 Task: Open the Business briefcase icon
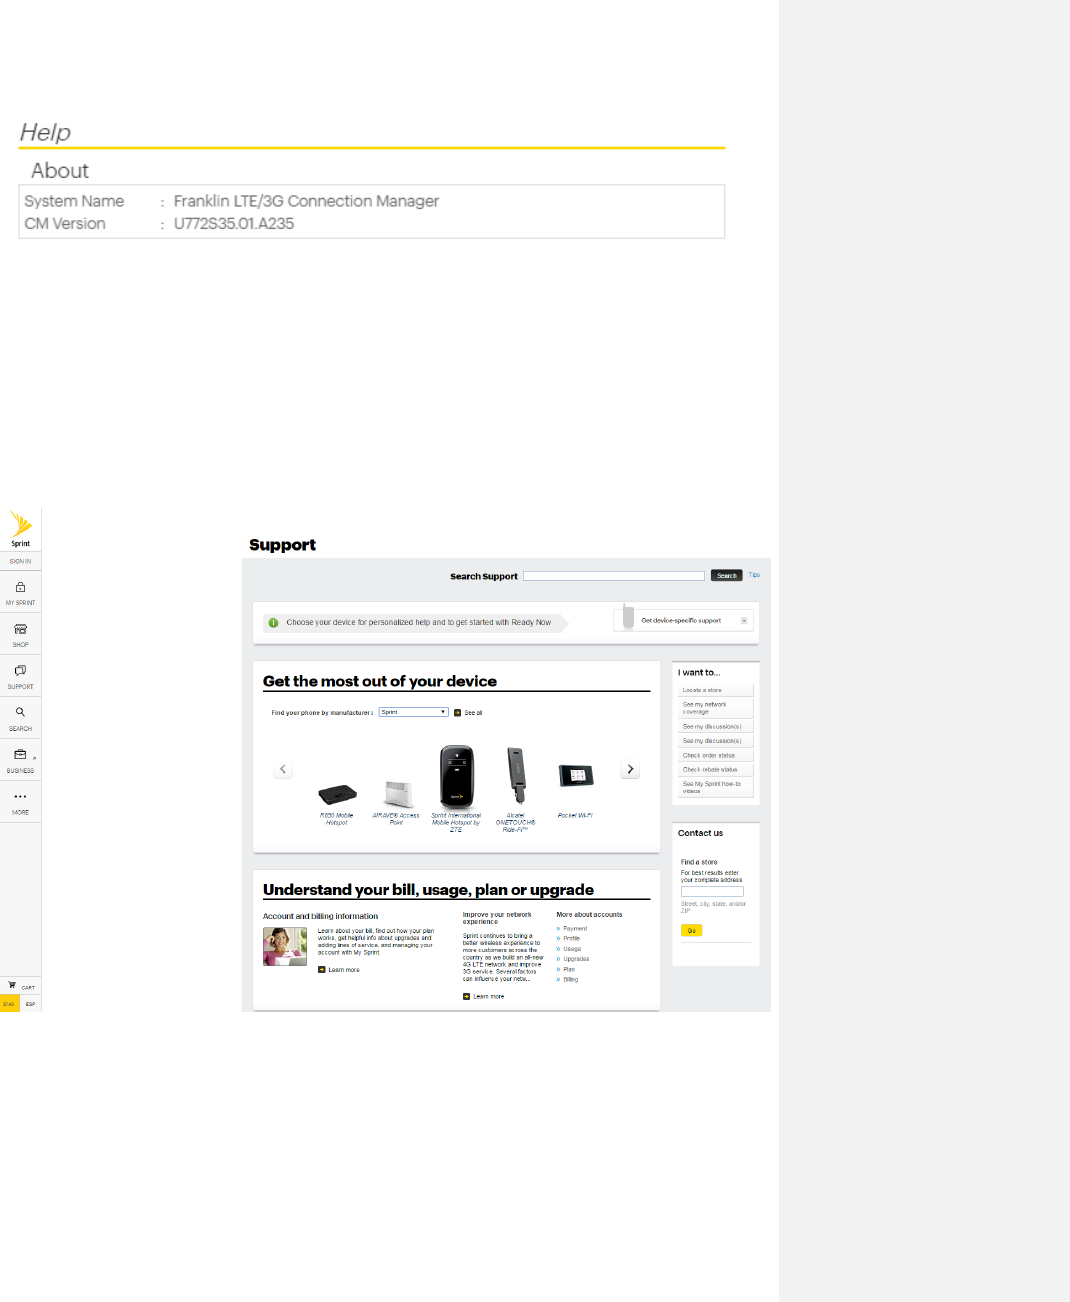(20, 754)
